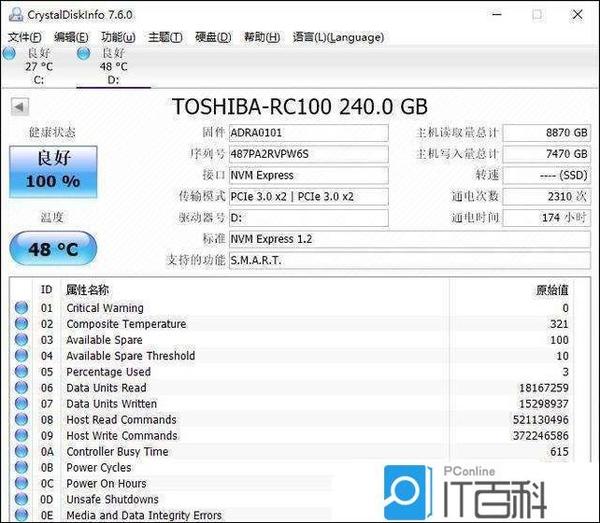The height and width of the screenshot is (523, 600).
Task: Open the 功能(u) menu
Action: coord(118,37)
